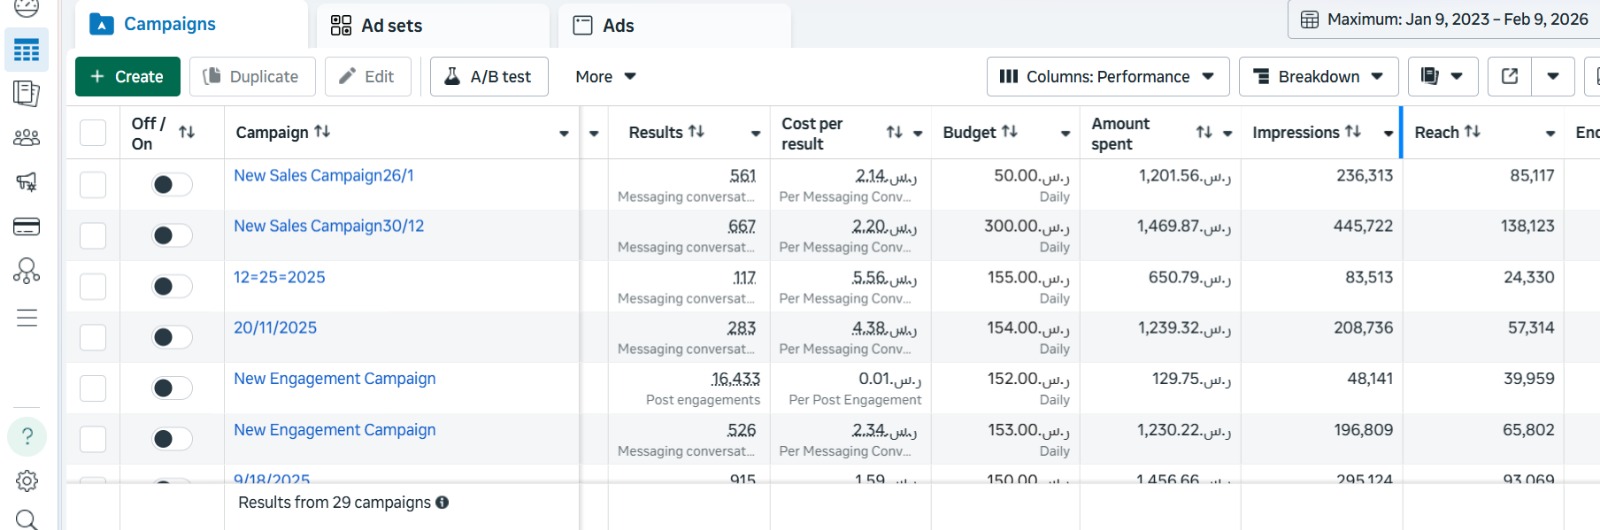The height and width of the screenshot is (530, 1600).
Task: Click the green Create button
Action: 127,76
